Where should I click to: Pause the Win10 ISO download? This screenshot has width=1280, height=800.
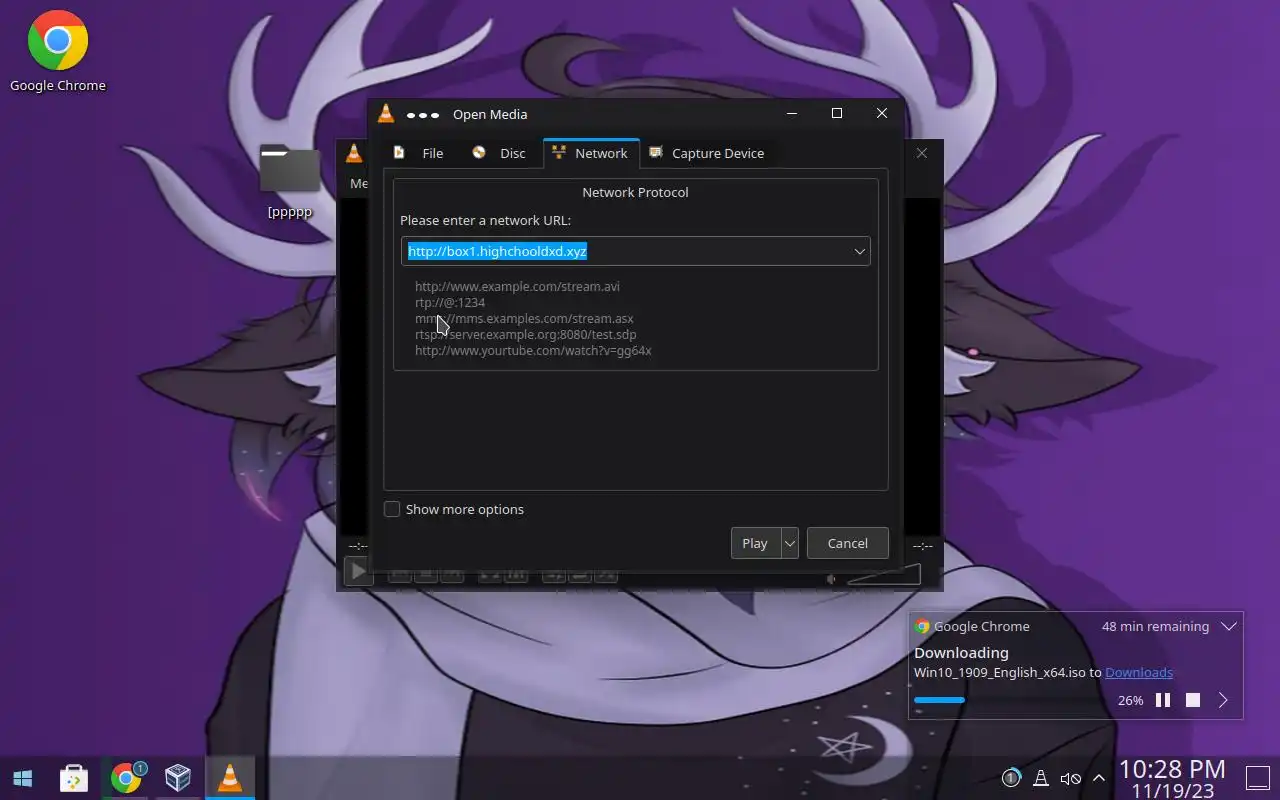coord(1163,700)
